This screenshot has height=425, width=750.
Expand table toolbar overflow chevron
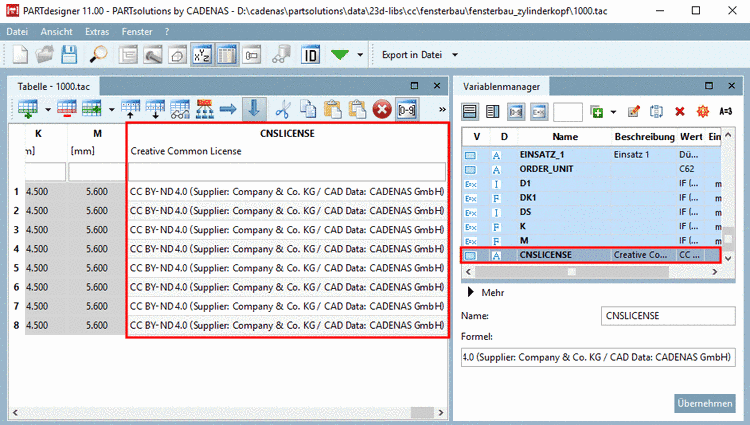442,109
